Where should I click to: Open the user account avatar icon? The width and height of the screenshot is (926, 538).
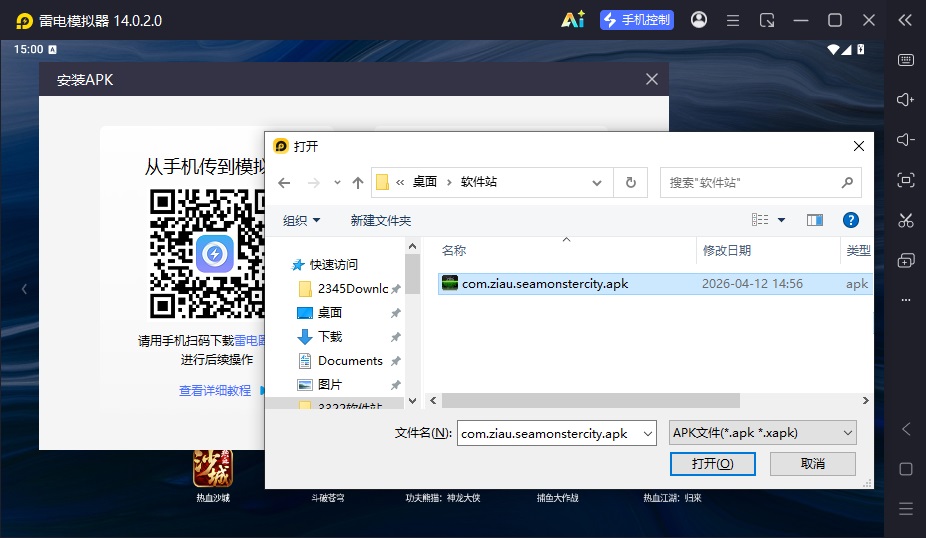point(699,20)
